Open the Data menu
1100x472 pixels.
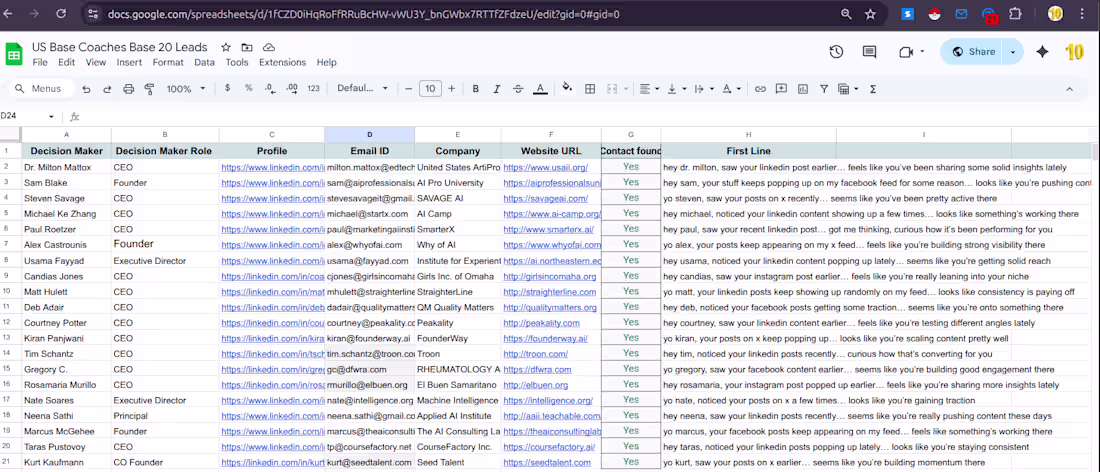pyautogui.click(x=204, y=62)
